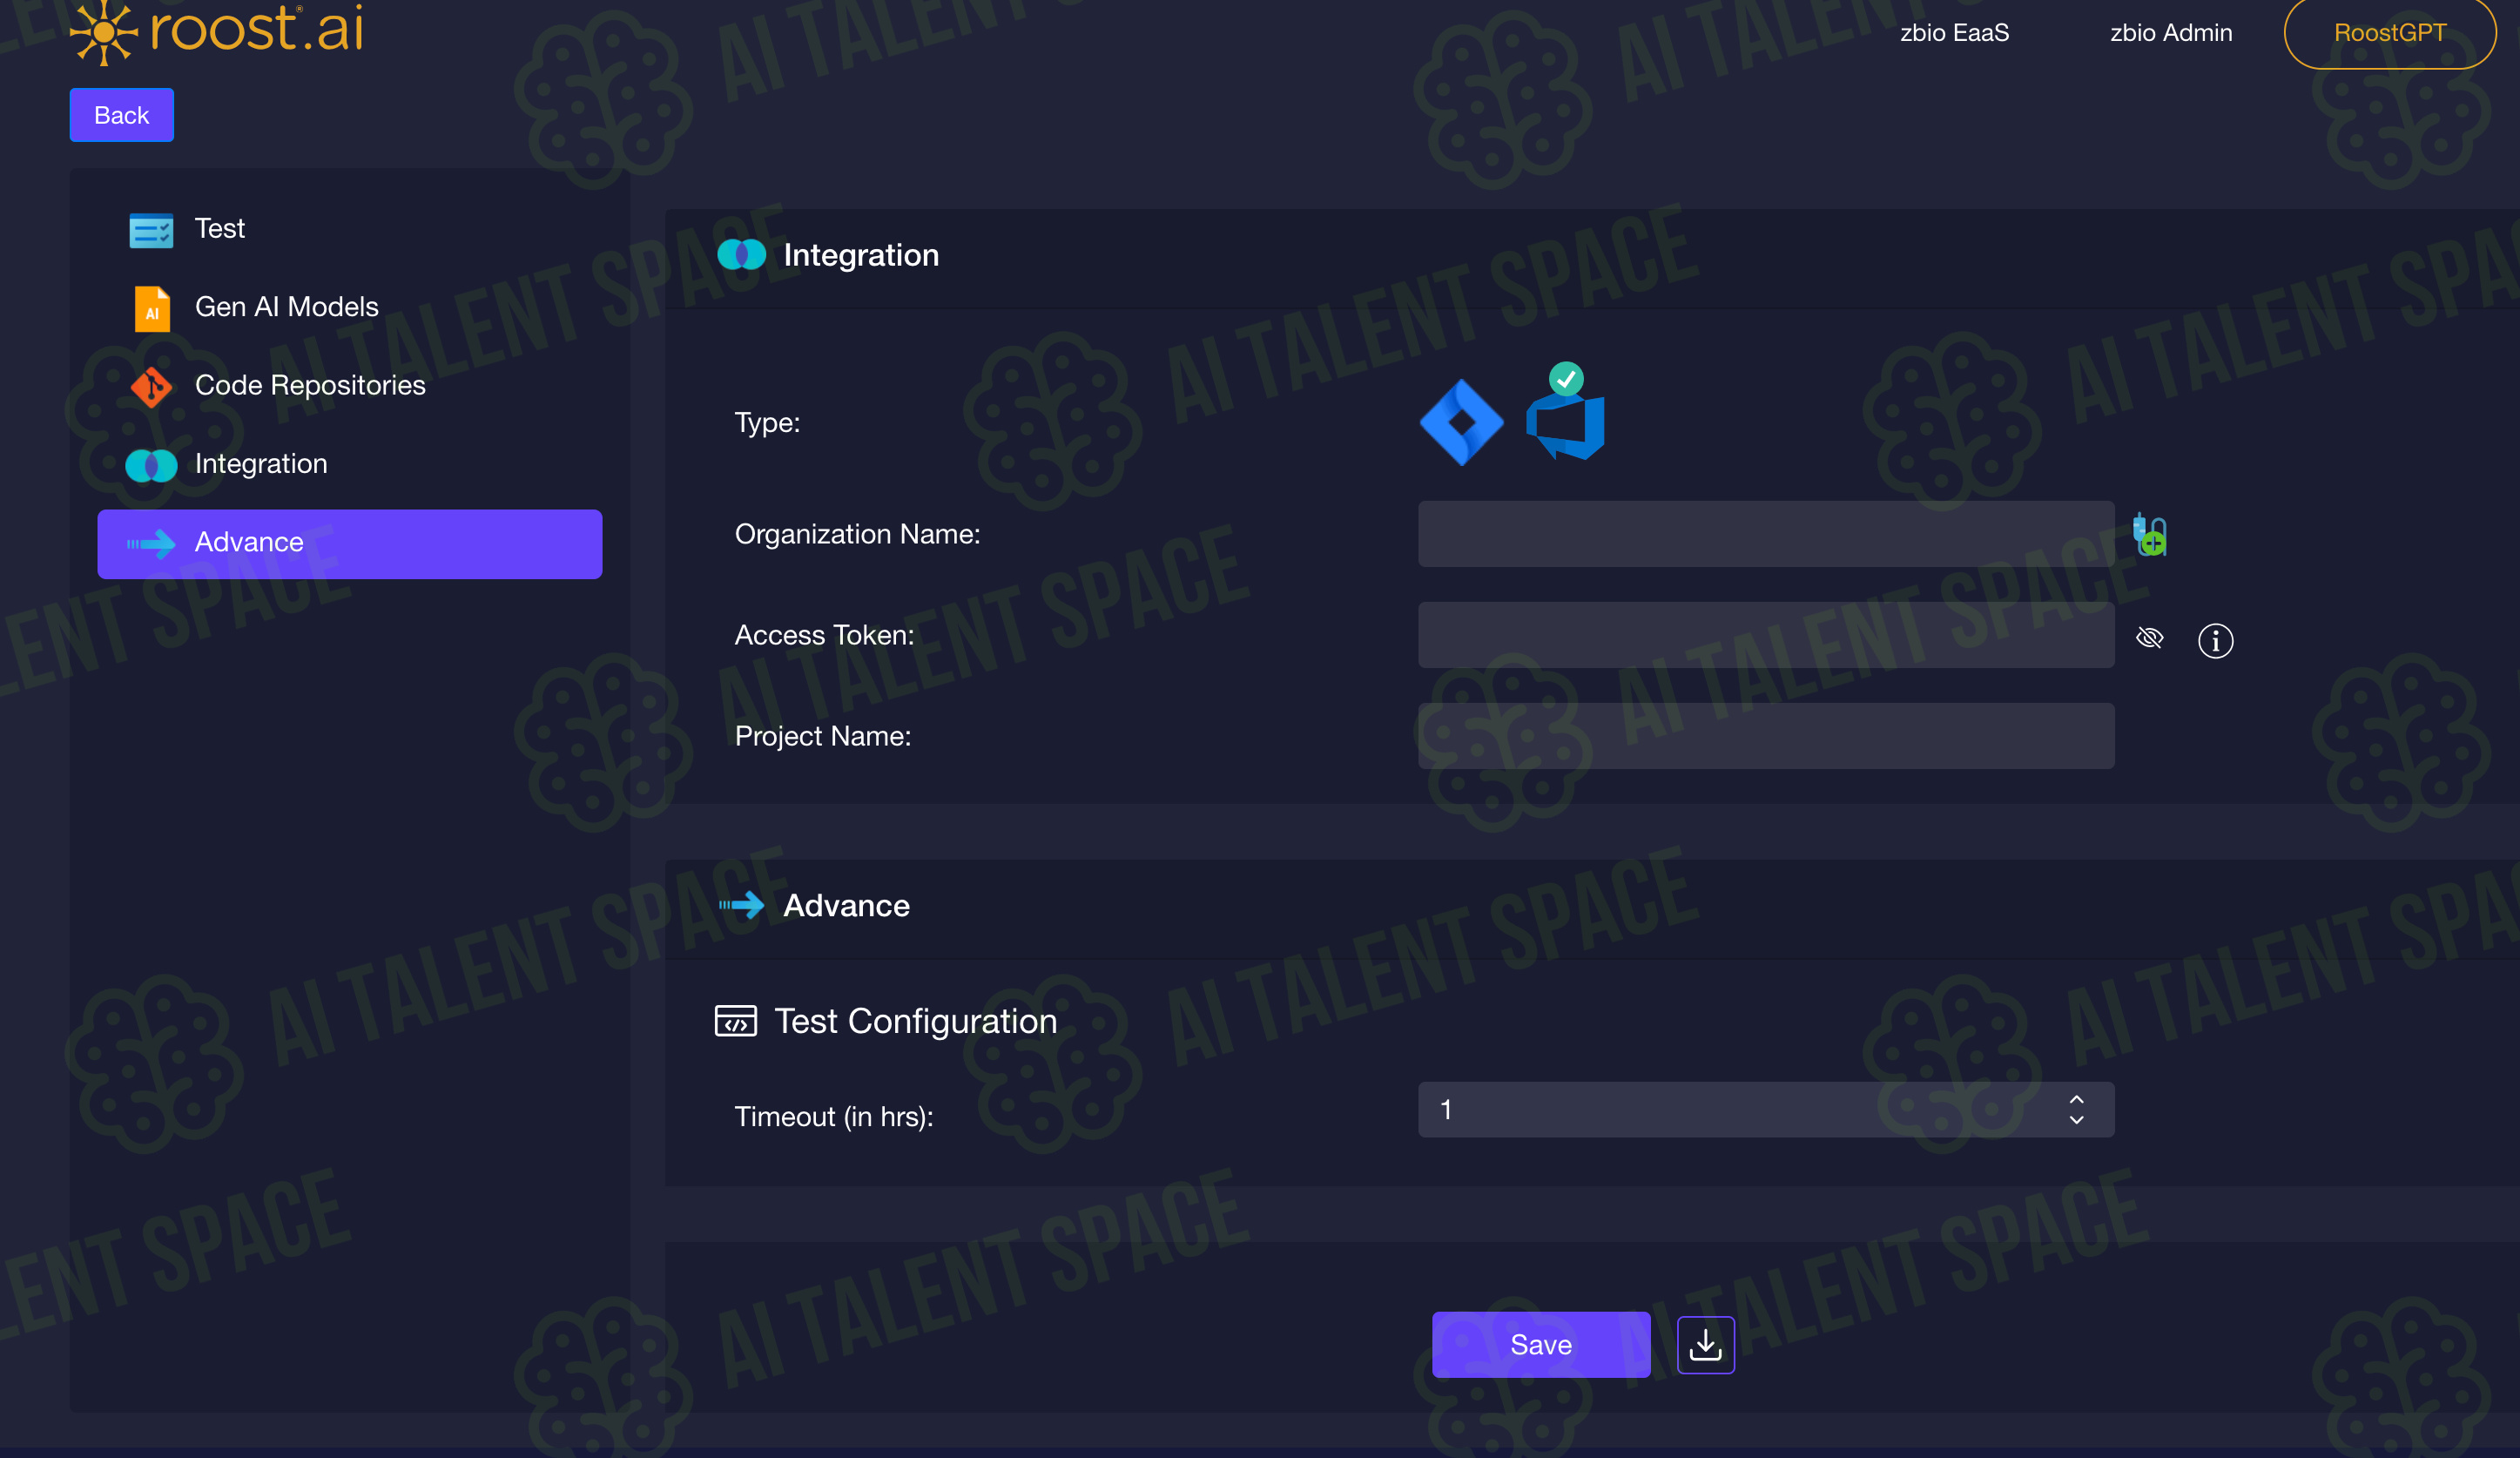Screen dimensions: 2520x1458
Task: Show Access Token info tooltip icon
Action: [2215, 640]
